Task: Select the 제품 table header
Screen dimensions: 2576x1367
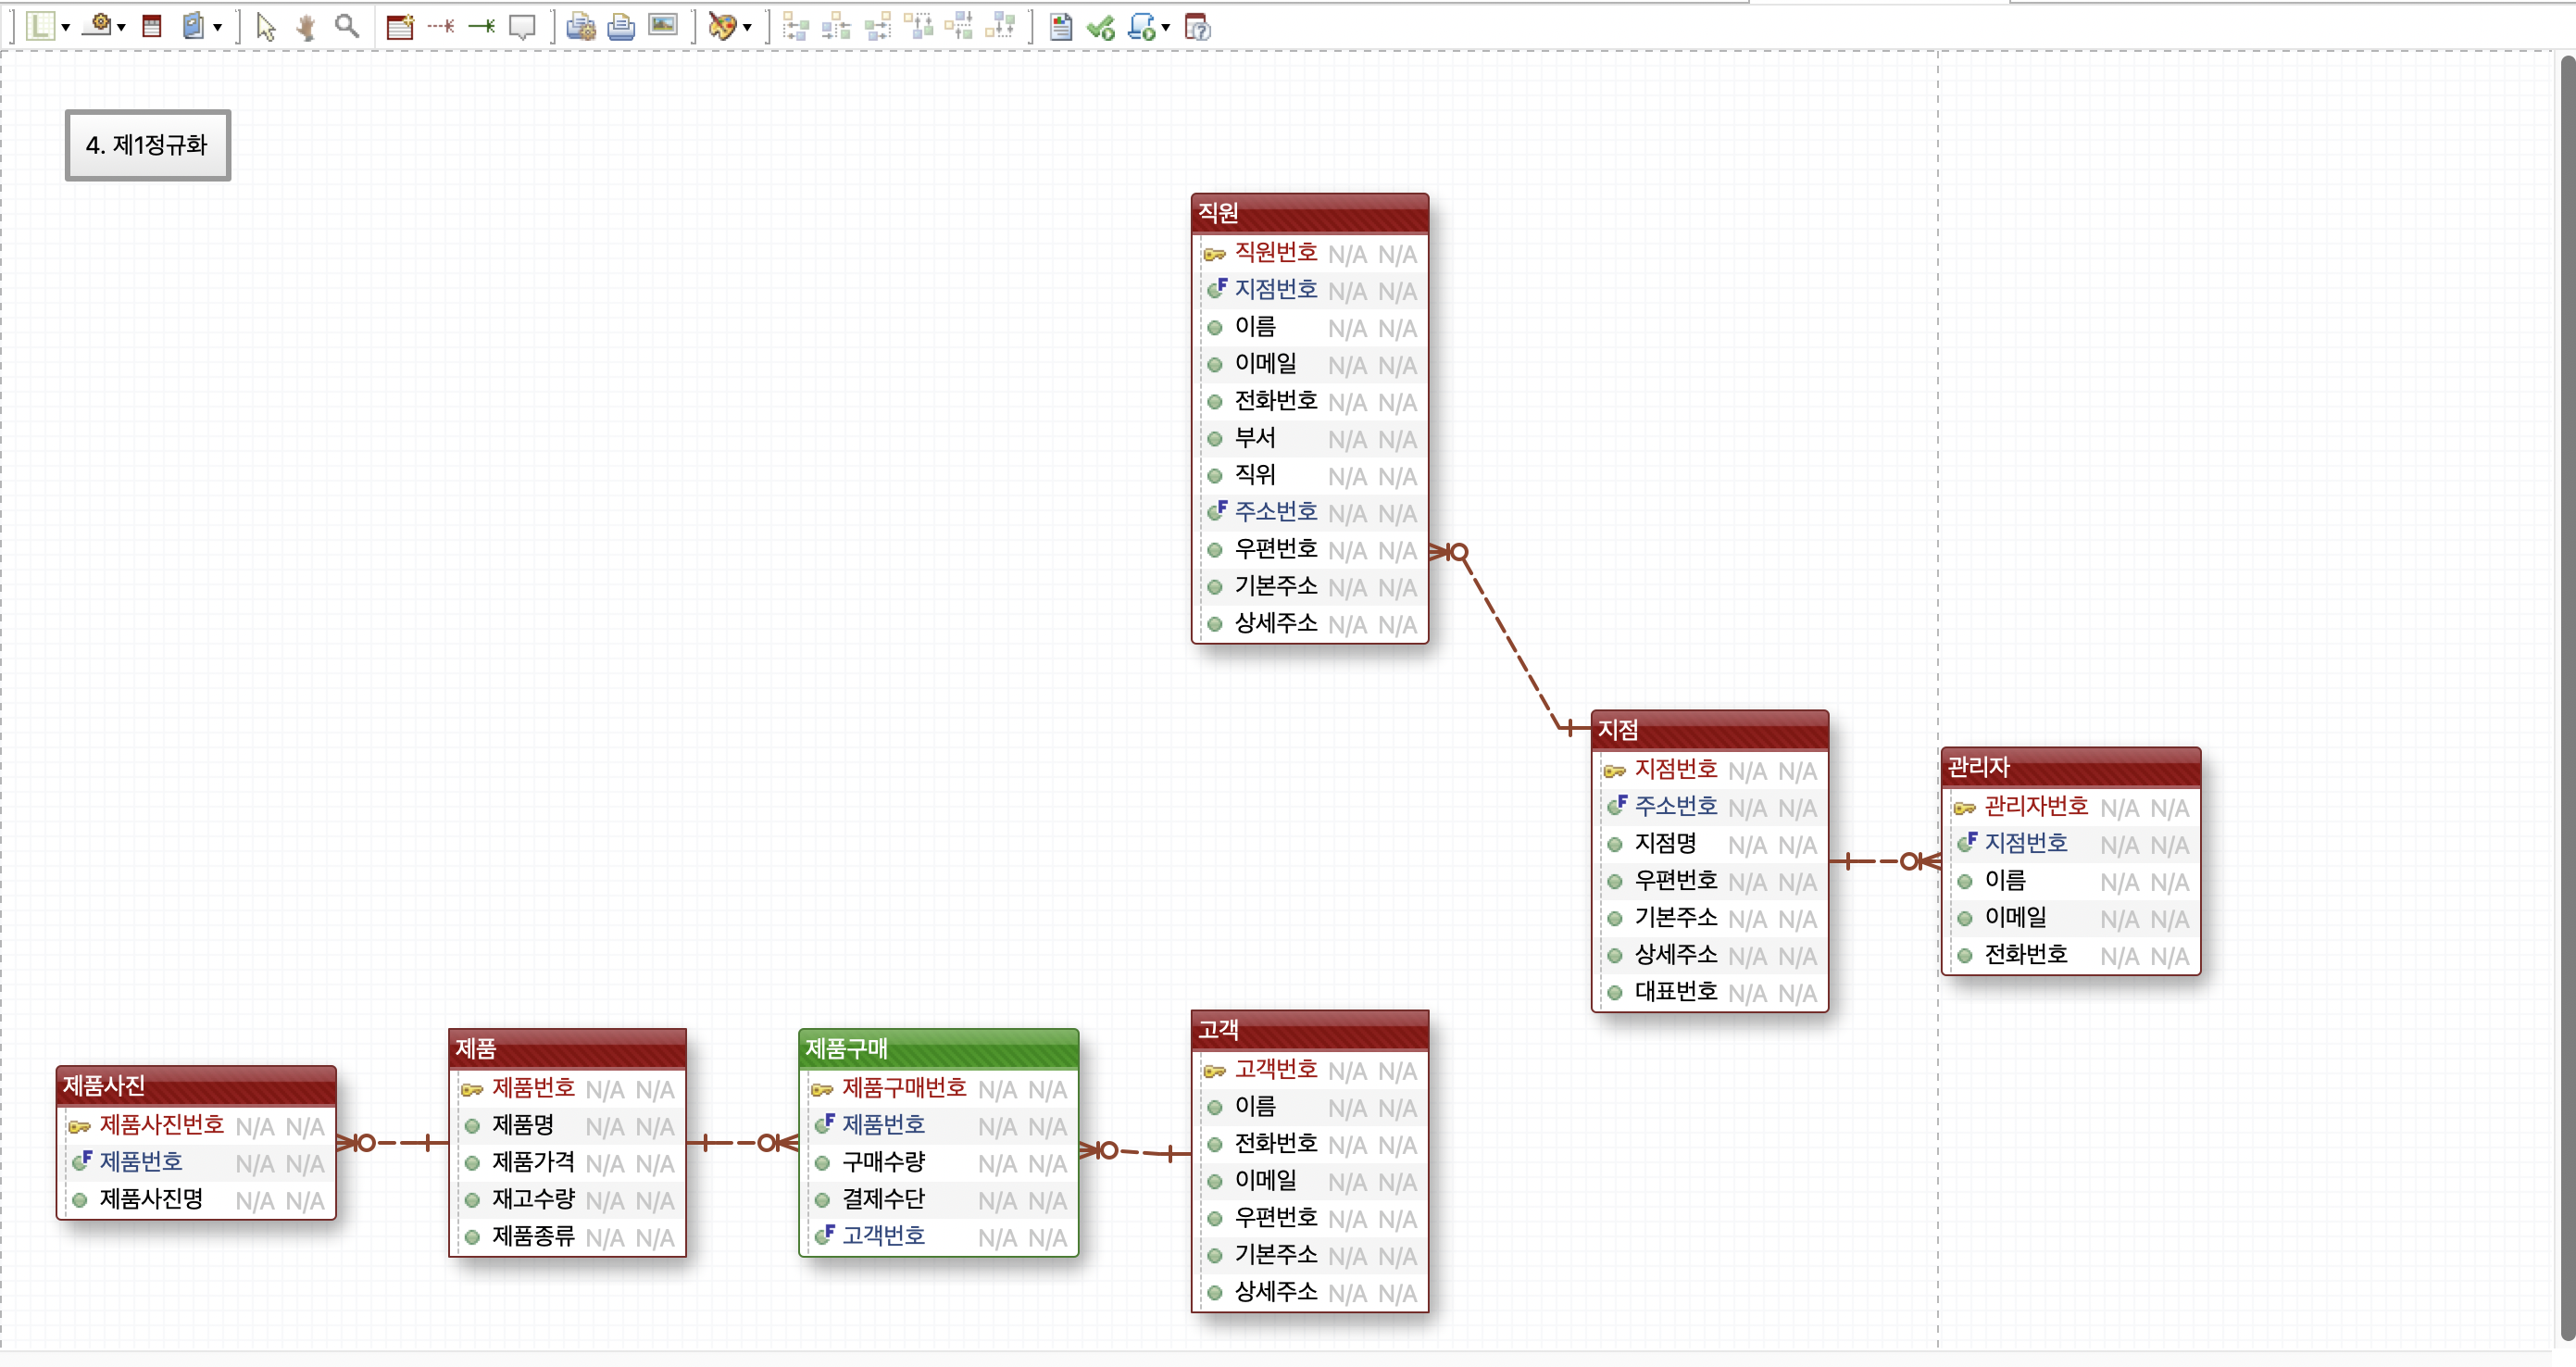Action: pos(568,1049)
